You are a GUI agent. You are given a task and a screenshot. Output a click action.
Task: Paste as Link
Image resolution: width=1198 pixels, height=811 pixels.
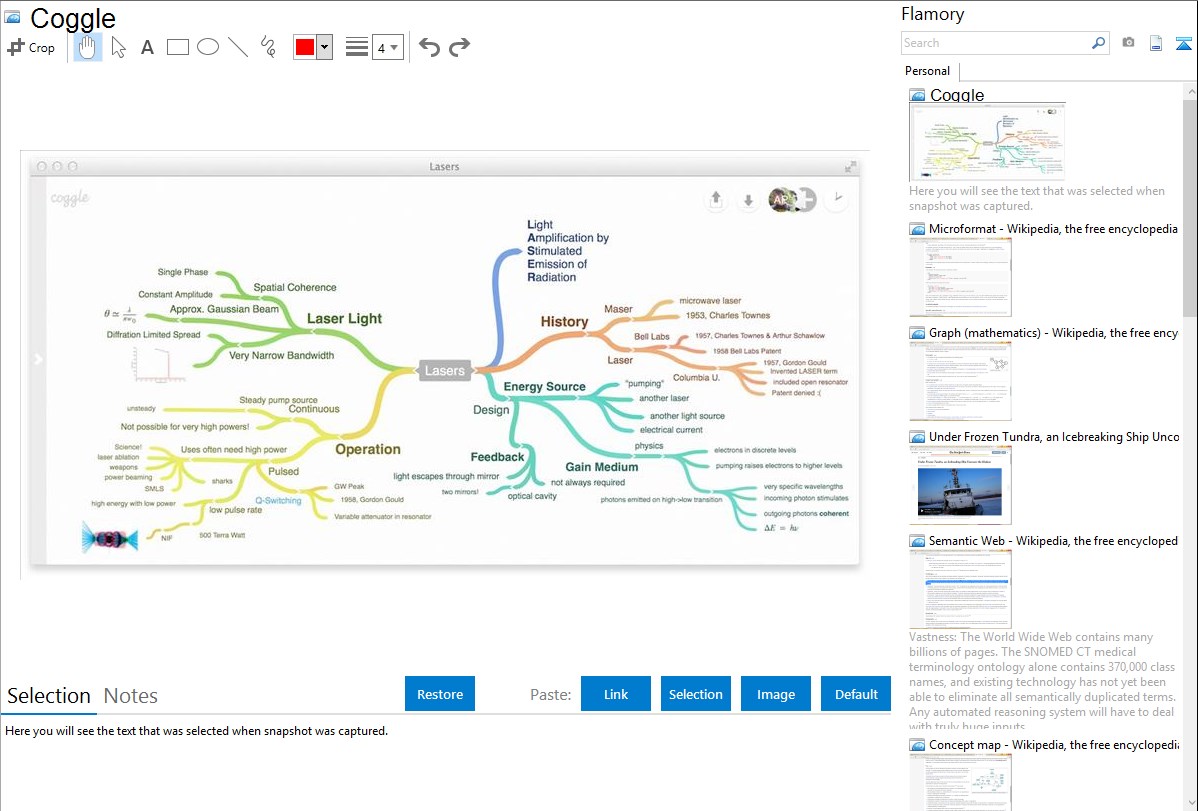click(616, 694)
